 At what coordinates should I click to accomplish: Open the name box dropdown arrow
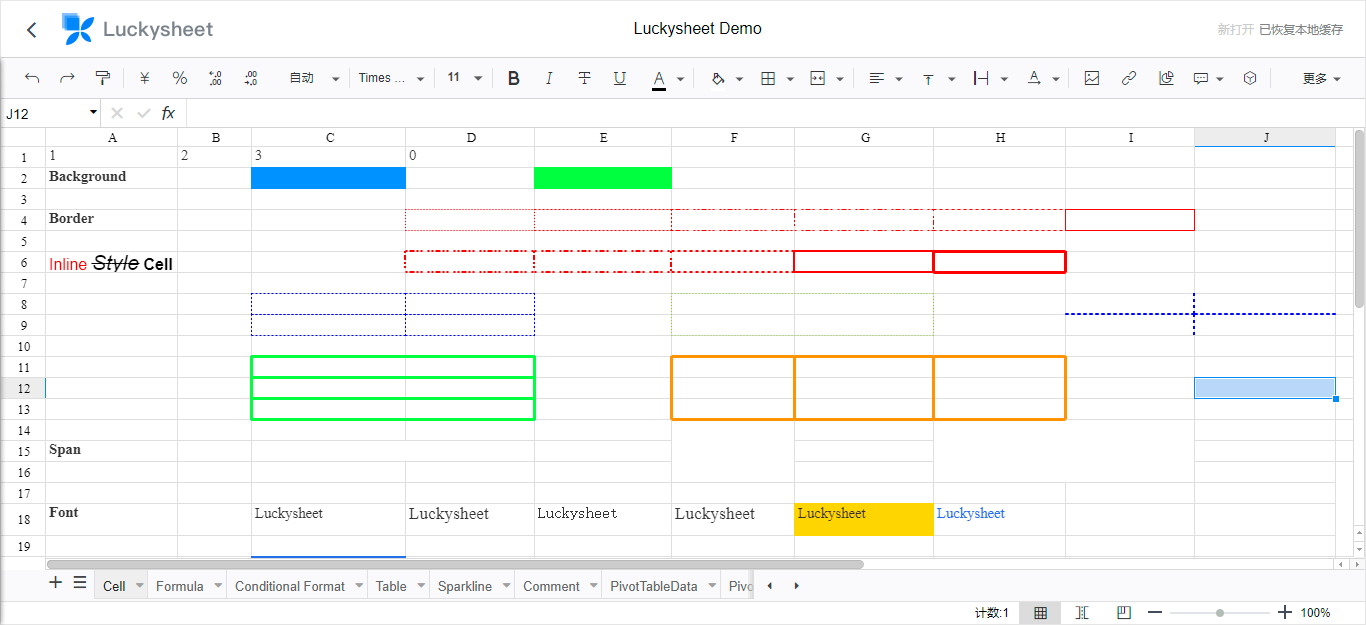pos(94,113)
